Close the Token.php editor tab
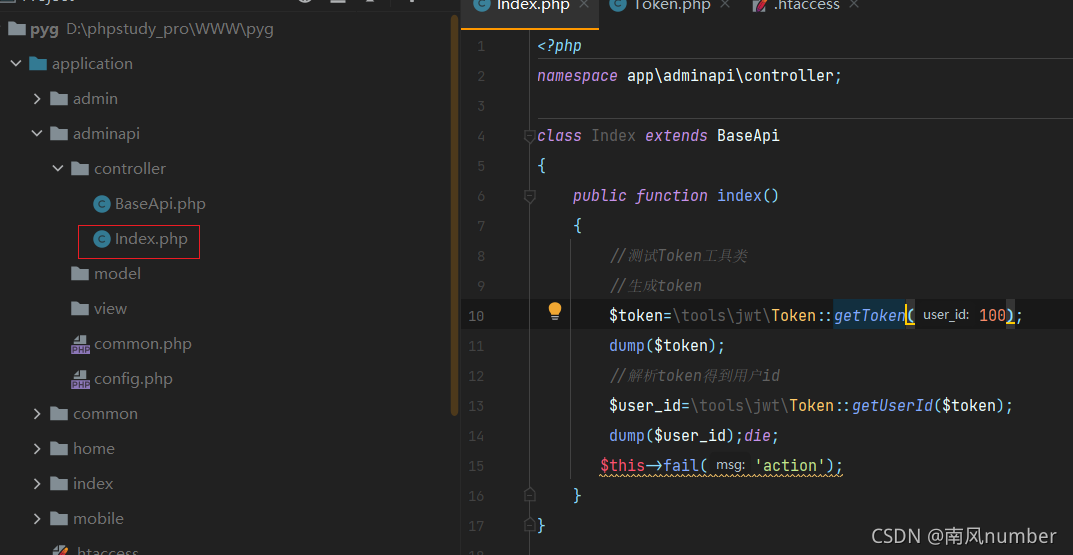This screenshot has width=1073, height=555. point(725,4)
